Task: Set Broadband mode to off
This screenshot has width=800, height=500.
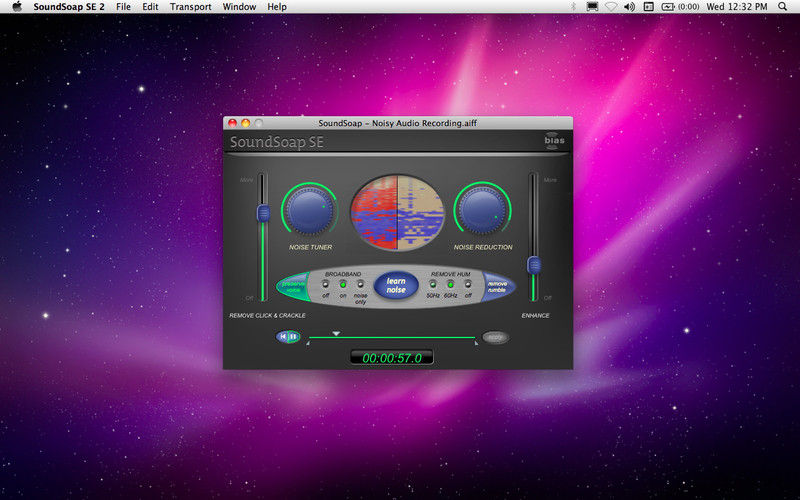Action: (x=326, y=284)
